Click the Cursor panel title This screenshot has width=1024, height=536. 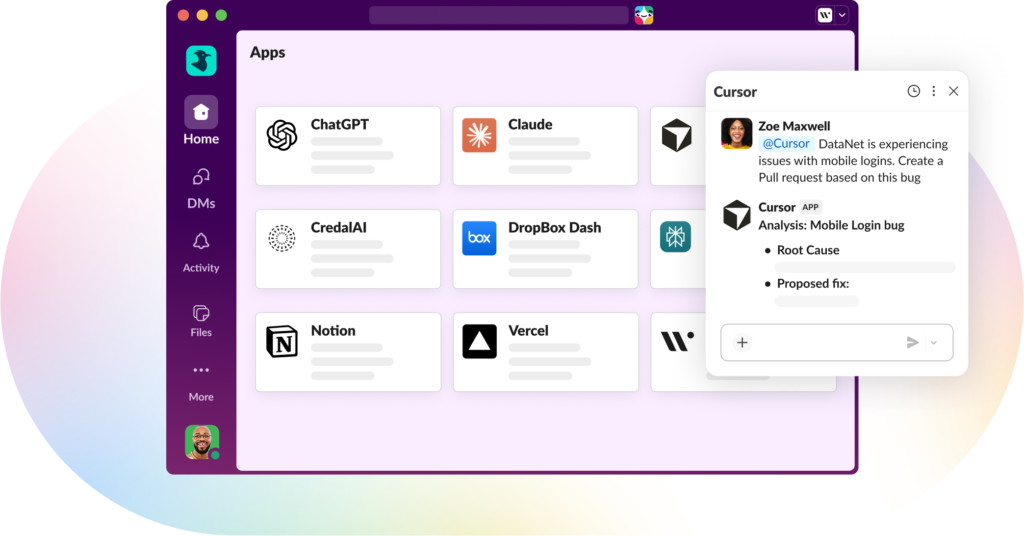735,91
